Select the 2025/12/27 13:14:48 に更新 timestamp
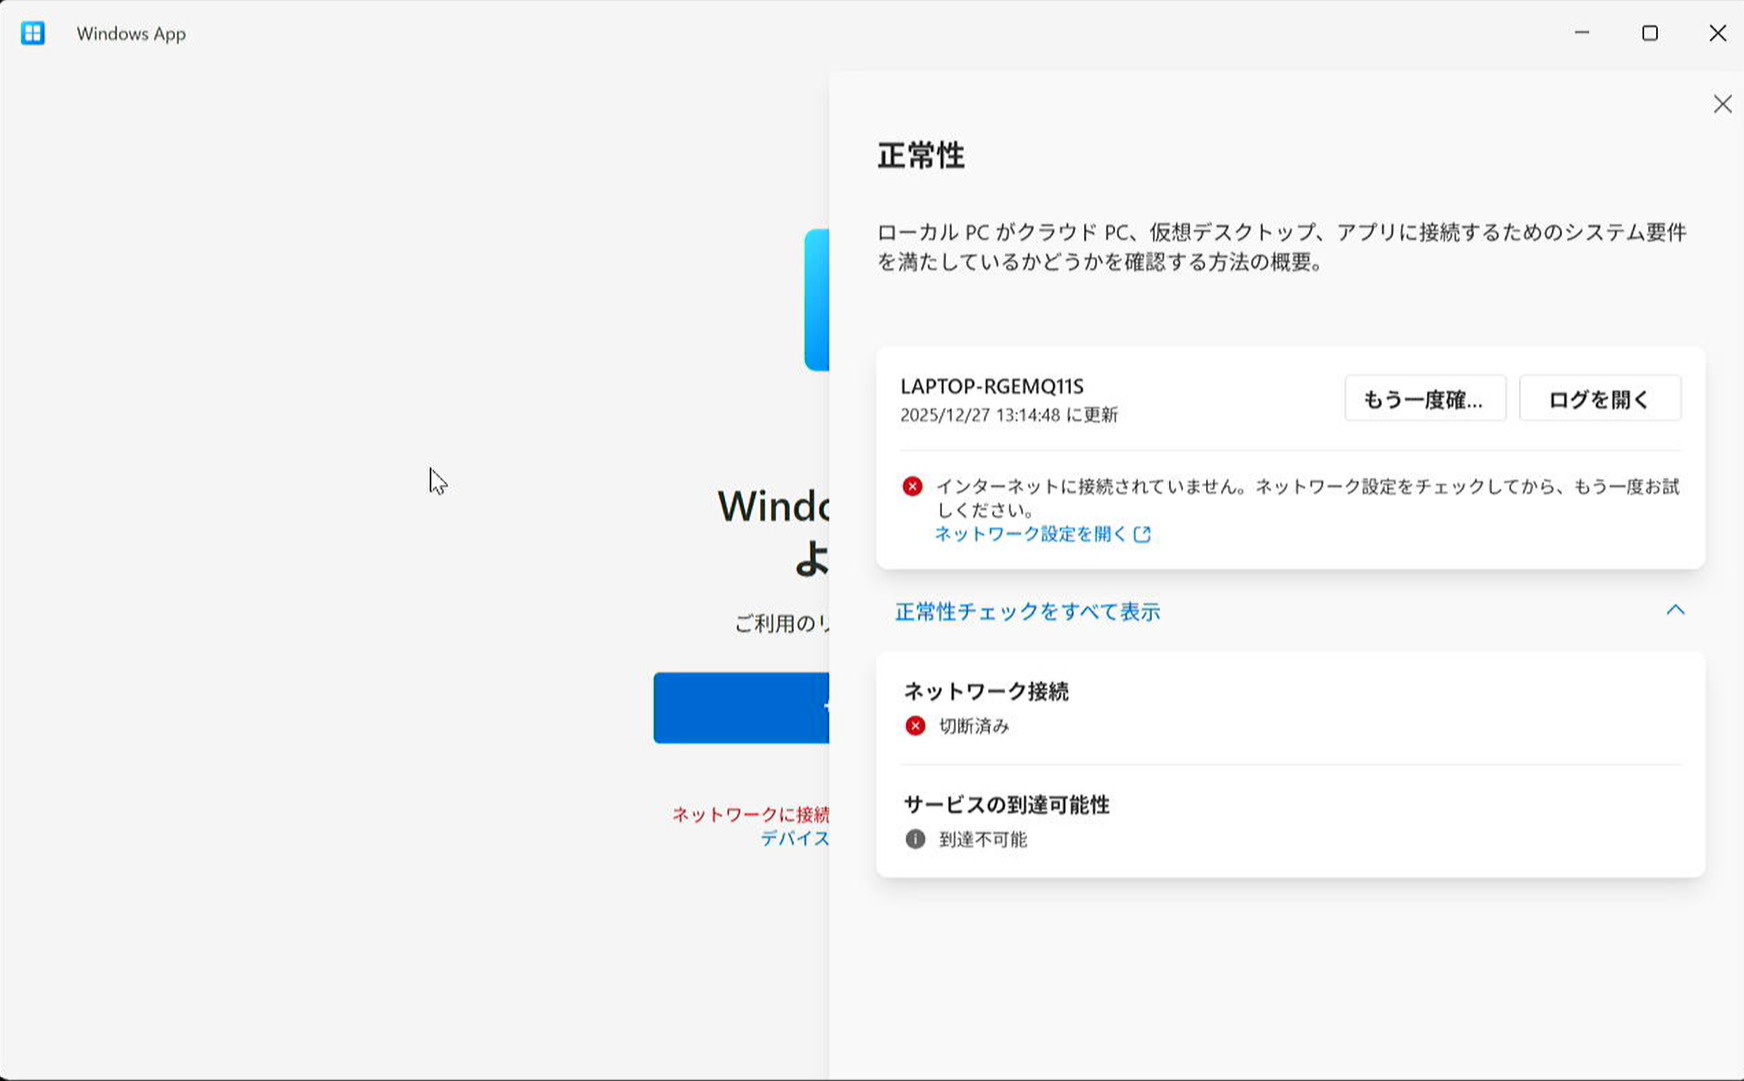 (1009, 415)
